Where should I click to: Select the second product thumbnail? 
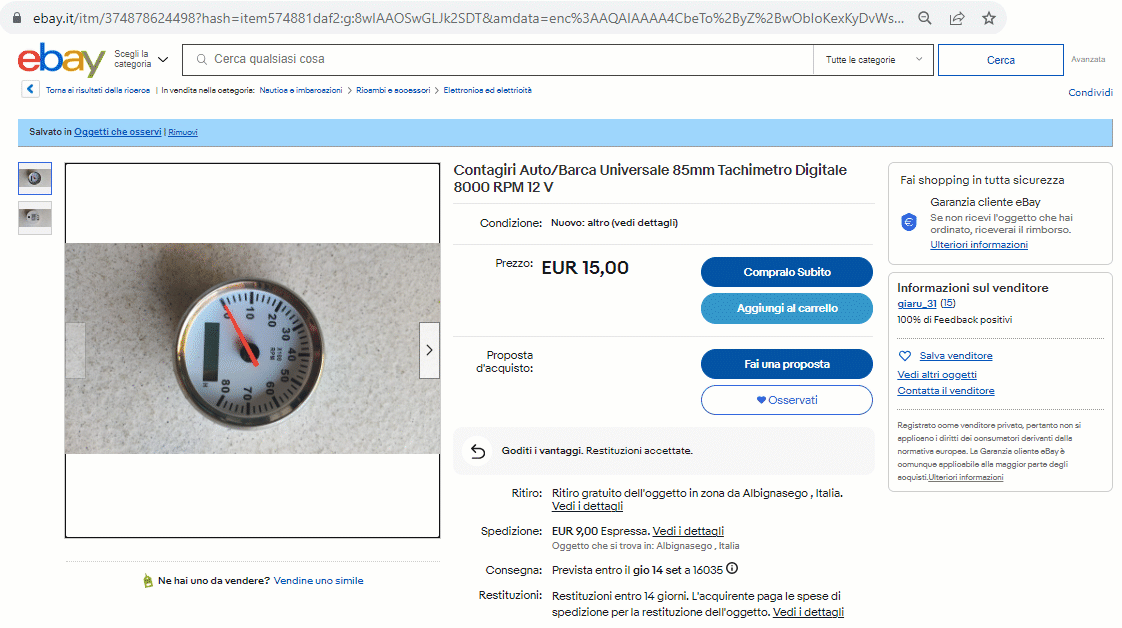click(x=34, y=217)
